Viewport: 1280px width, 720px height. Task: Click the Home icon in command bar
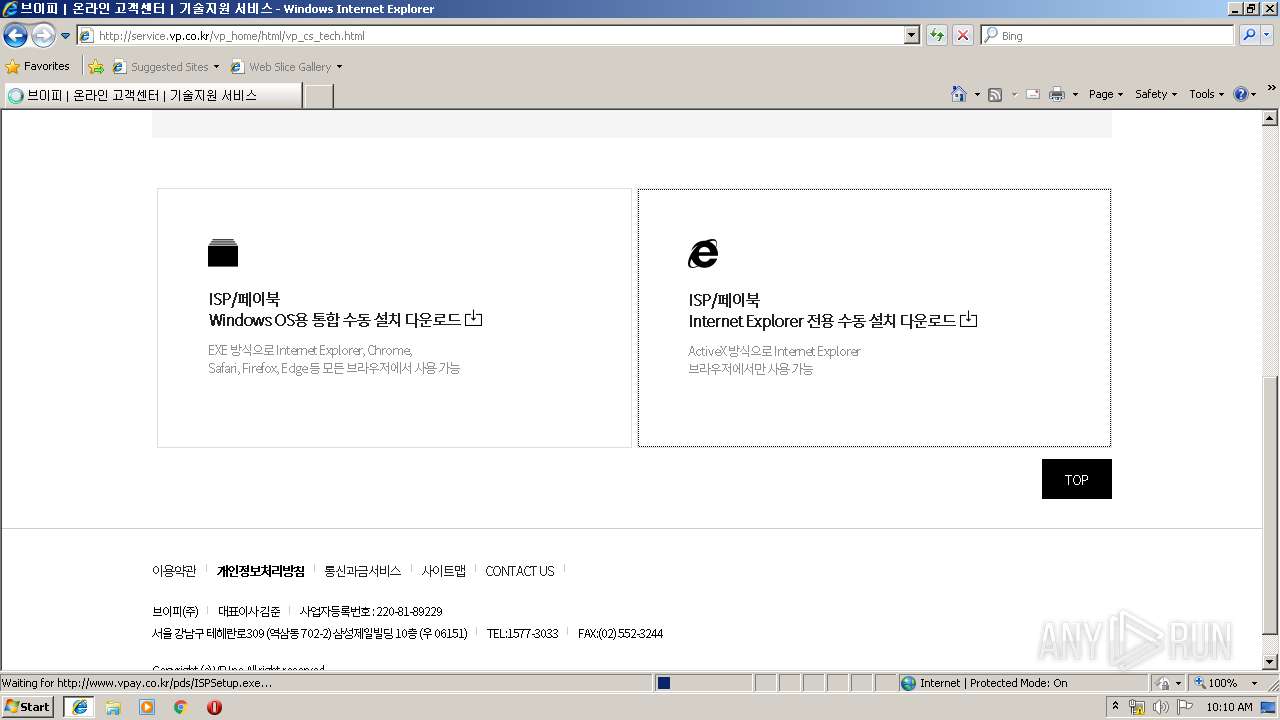click(959, 94)
